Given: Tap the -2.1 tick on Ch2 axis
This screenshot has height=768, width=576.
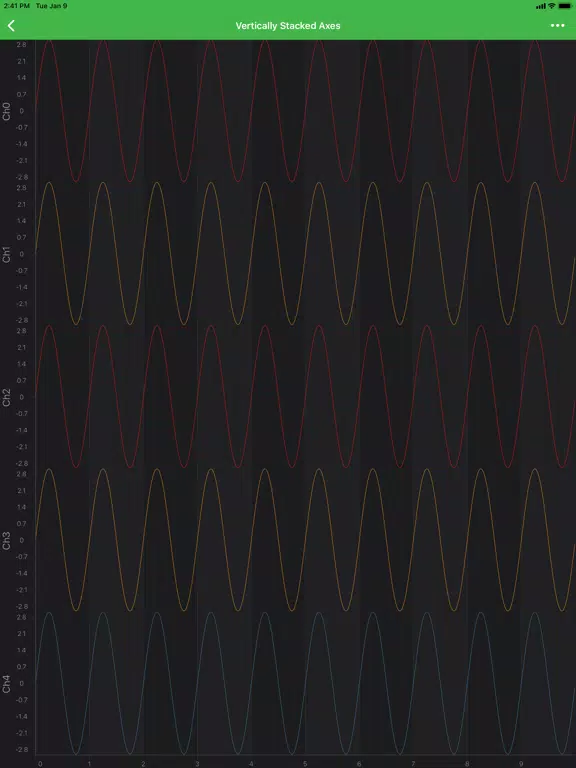Looking at the screenshot, I should click(22, 447).
